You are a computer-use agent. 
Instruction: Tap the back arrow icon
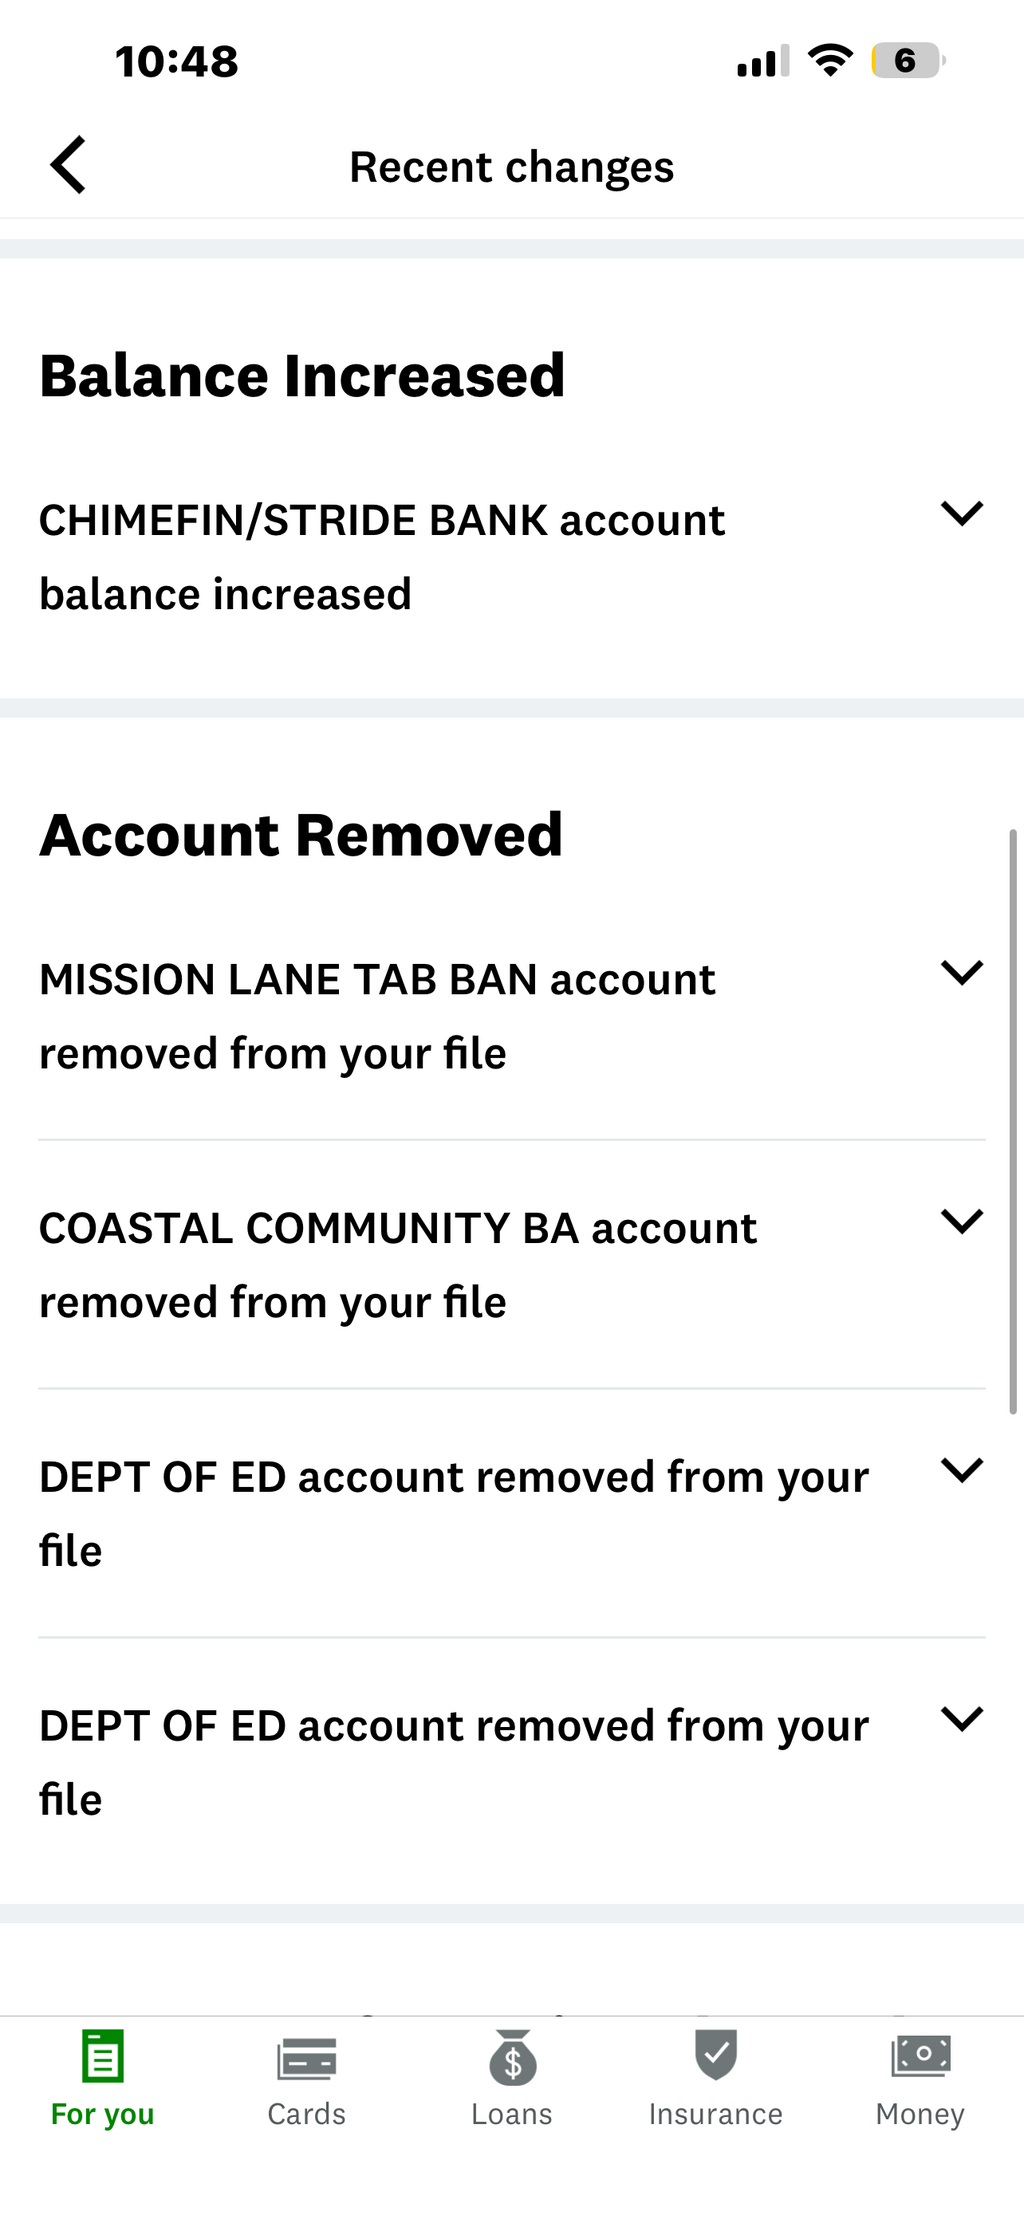point(68,165)
